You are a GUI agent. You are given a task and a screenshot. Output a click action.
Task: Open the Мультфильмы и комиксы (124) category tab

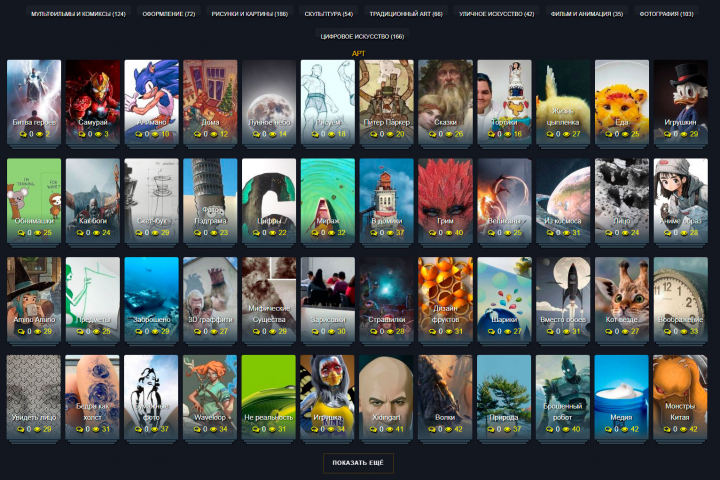(x=78, y=14)
